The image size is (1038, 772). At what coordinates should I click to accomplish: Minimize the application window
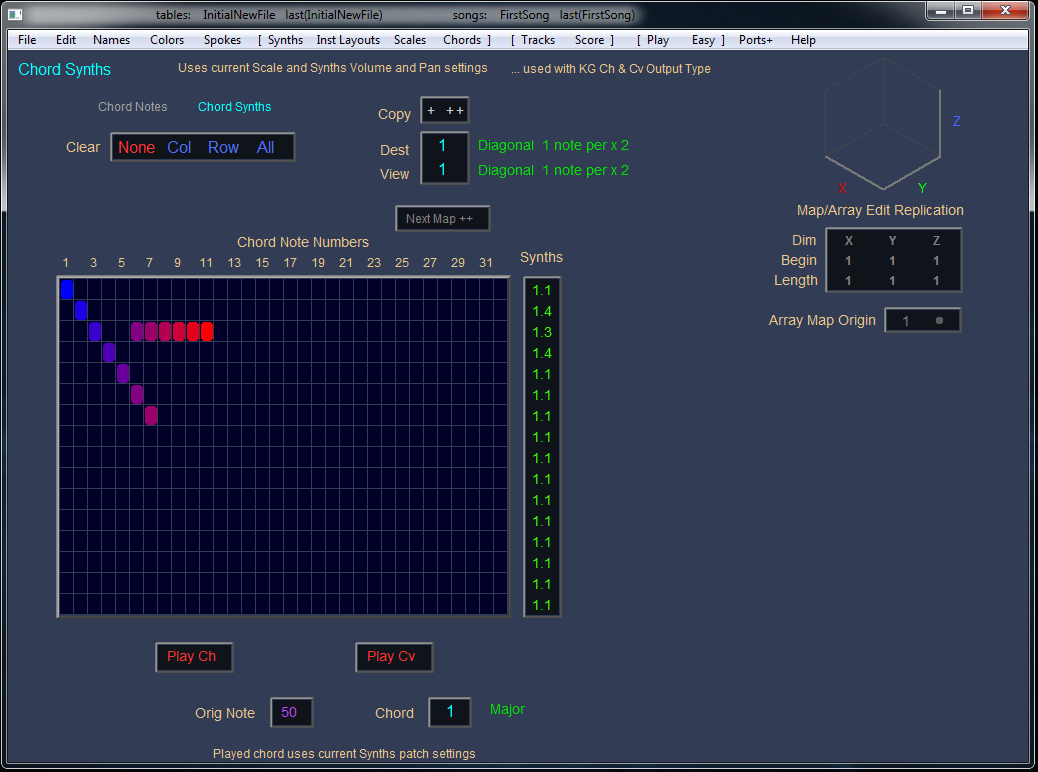(x=940, y=11)
